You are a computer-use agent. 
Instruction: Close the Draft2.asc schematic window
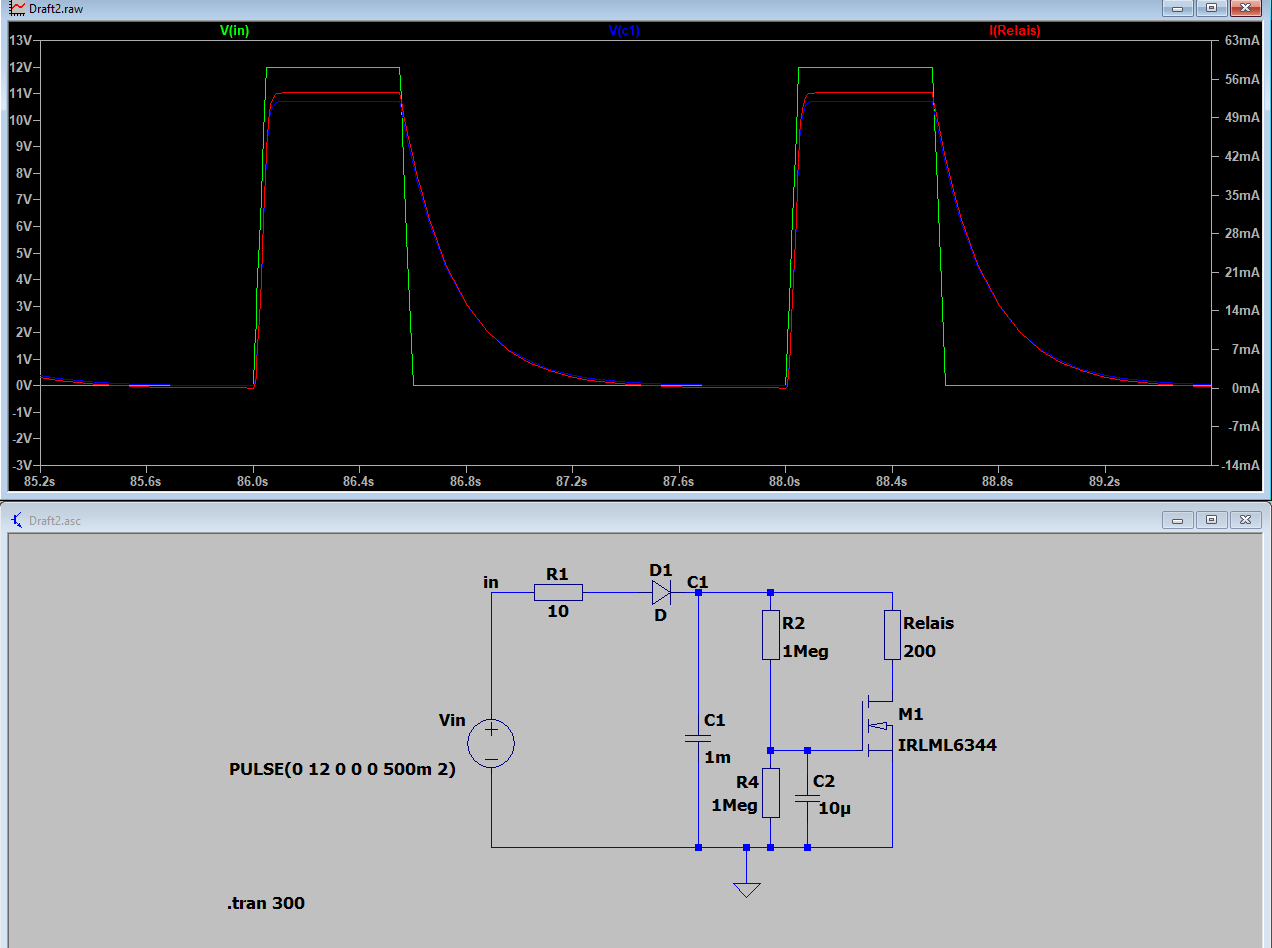tap(1244, 520)
